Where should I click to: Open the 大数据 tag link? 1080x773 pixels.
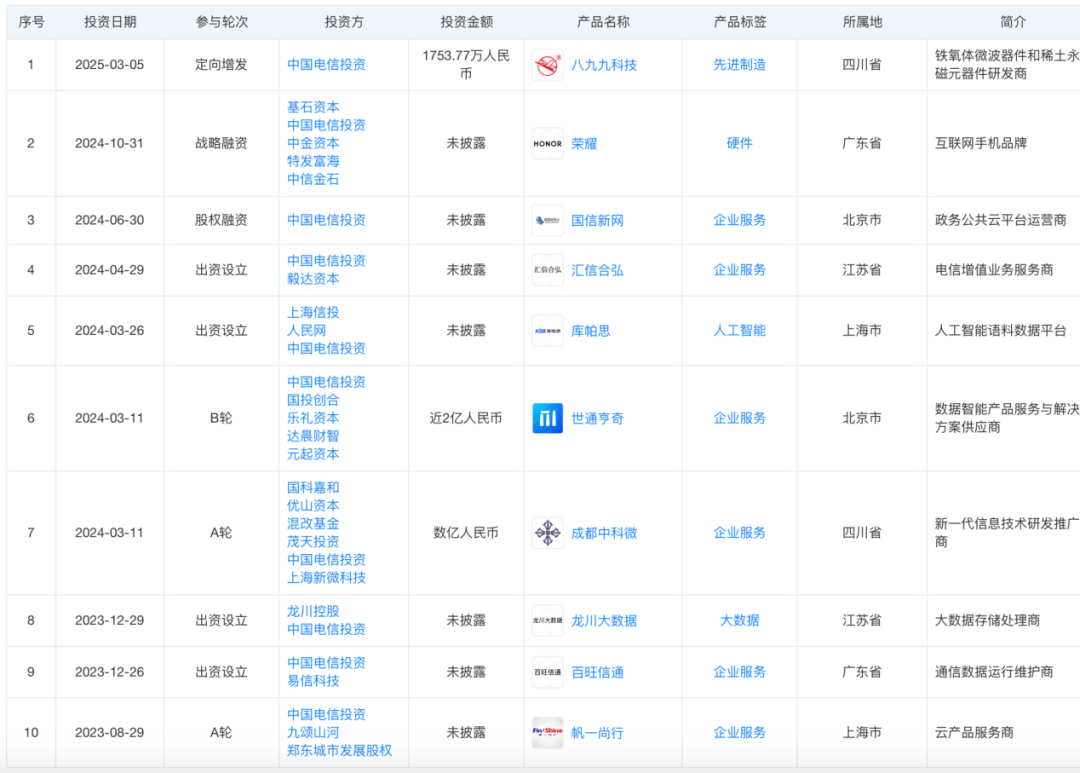tap(739, 621)
